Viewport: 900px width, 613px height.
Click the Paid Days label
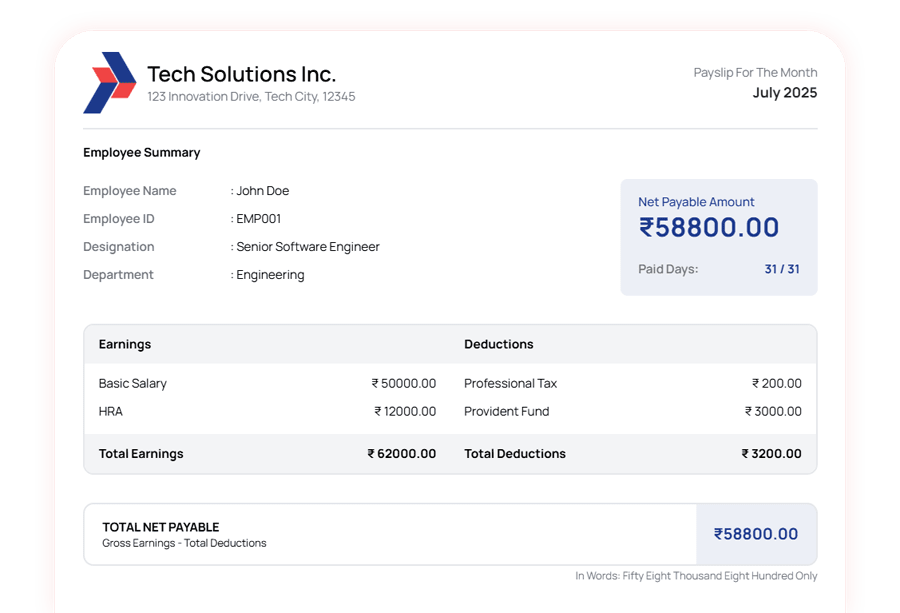pos(668,269)
